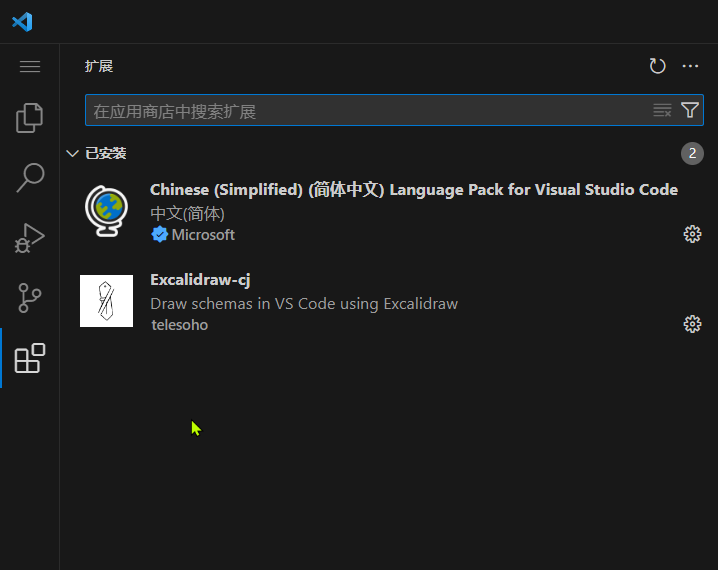Open manage gear for Excalidraw-cj

(692, 324)
